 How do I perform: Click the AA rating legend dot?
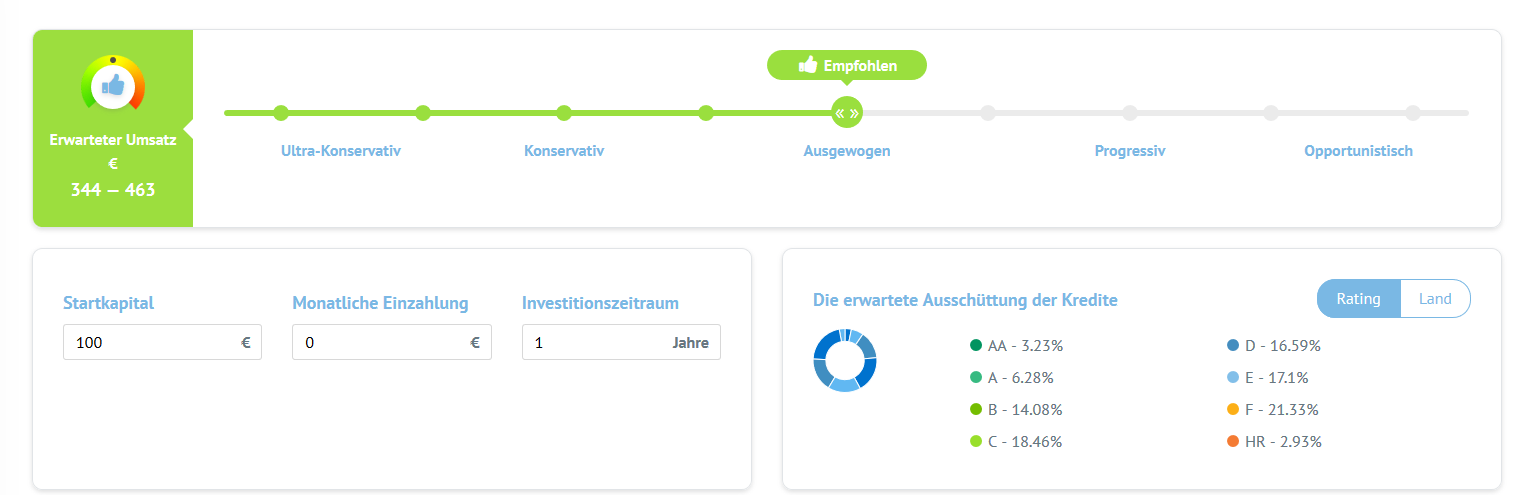(x=976, y=346)
